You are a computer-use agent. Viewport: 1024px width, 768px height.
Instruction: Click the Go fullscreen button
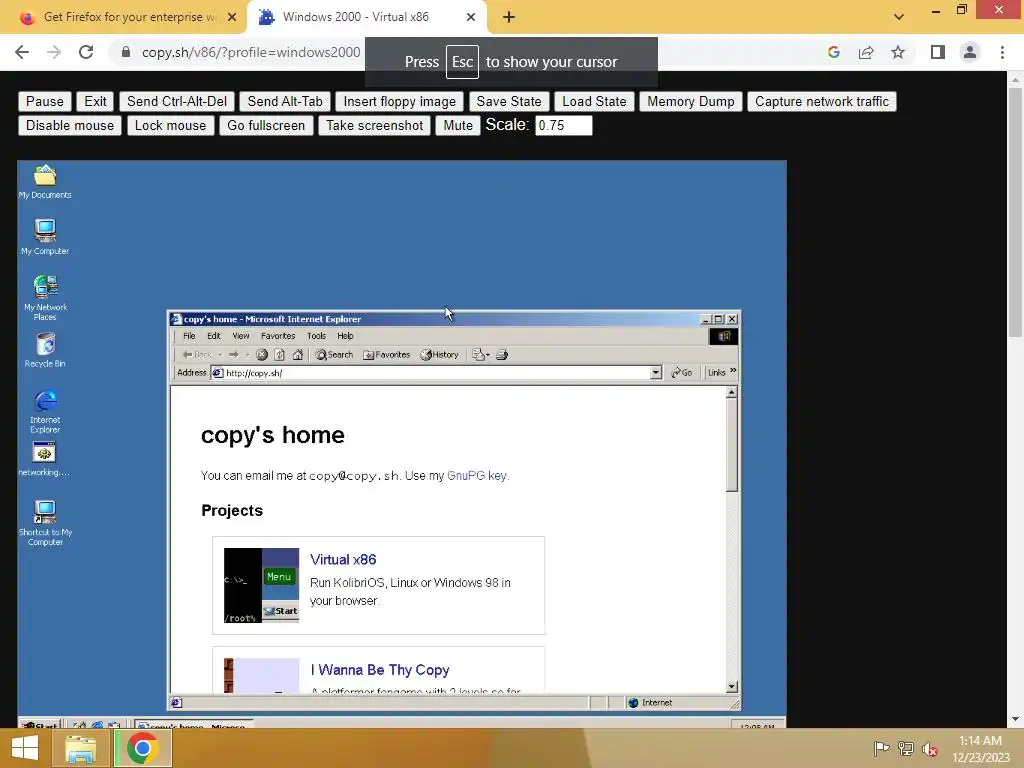266,125
